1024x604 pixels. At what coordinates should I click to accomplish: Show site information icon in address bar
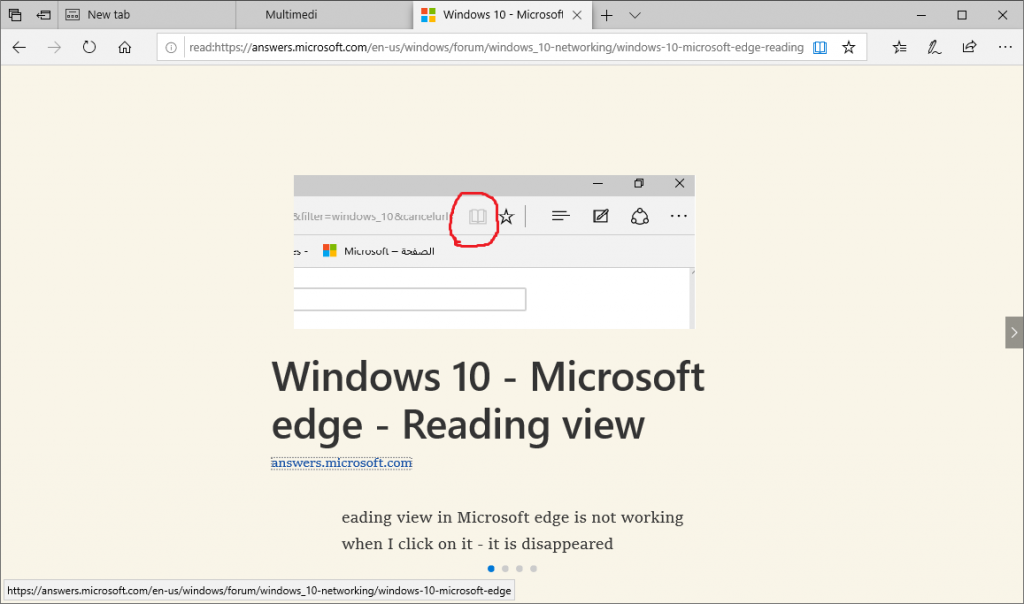[171, 47]
